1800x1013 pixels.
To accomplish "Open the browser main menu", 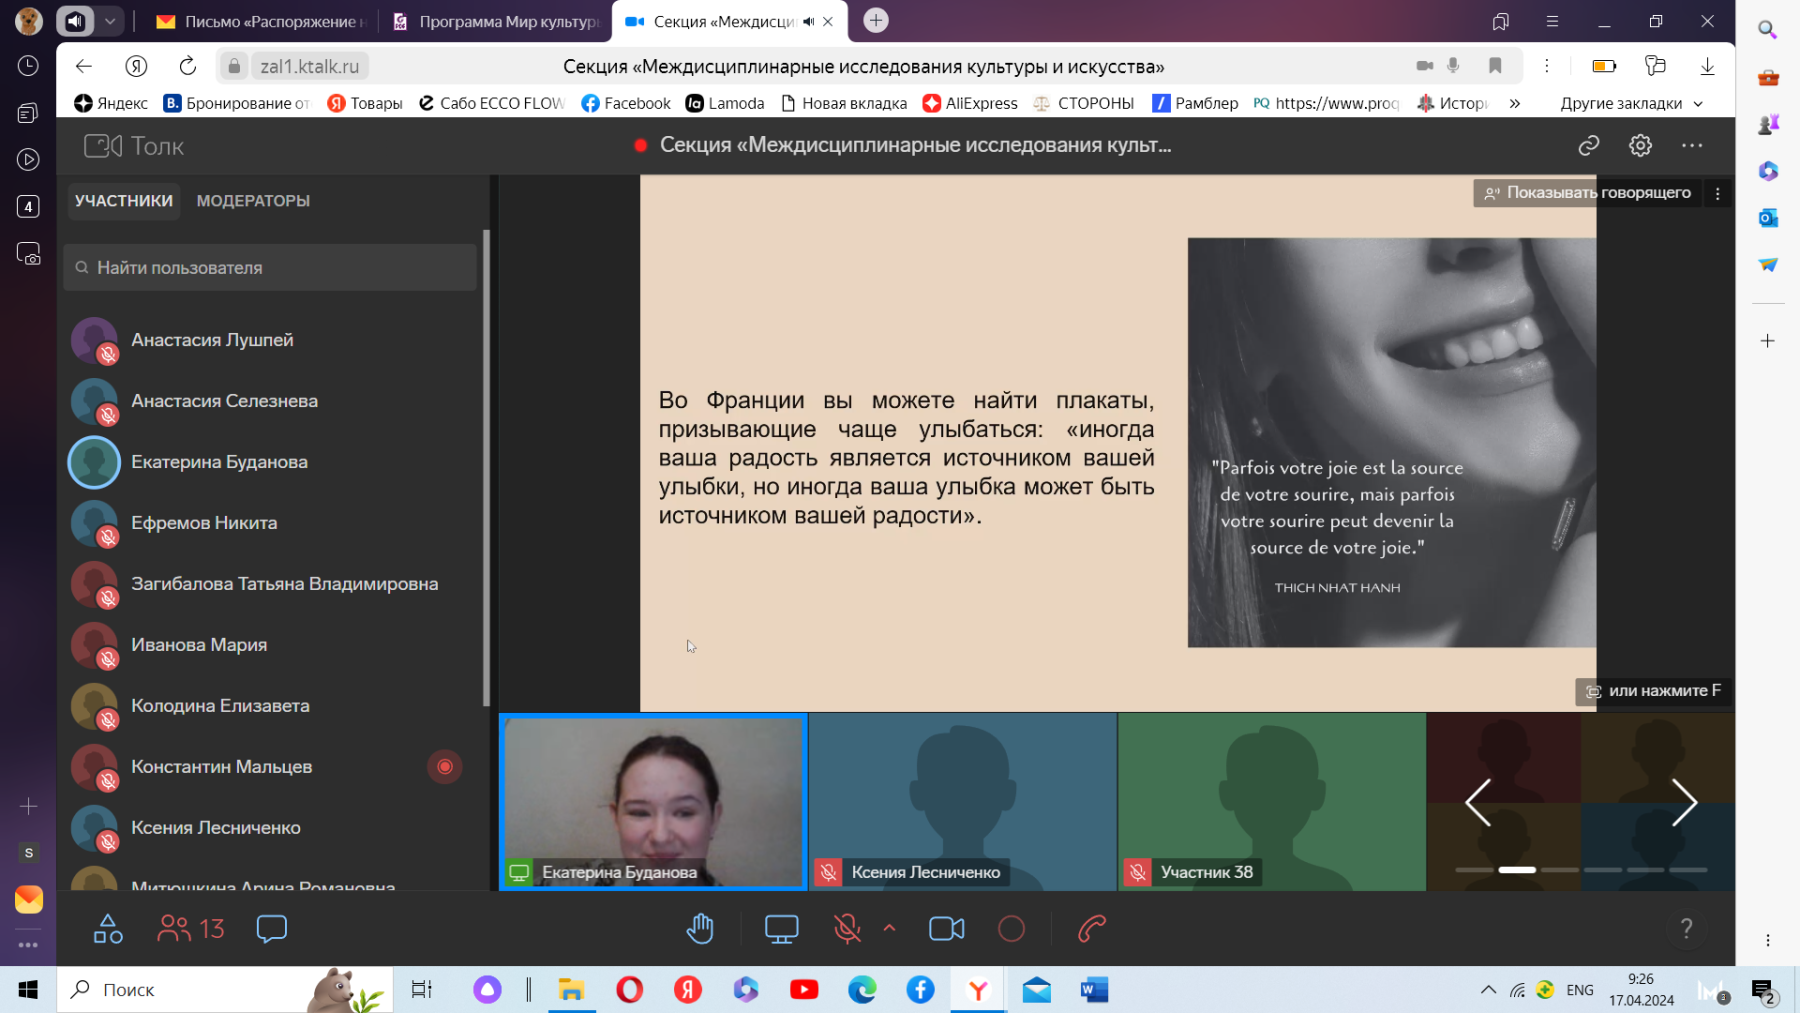I will [x=1552, y=21].
